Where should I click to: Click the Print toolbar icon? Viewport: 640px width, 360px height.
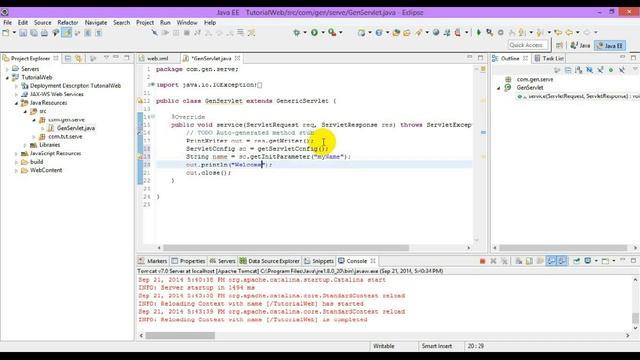44,33
